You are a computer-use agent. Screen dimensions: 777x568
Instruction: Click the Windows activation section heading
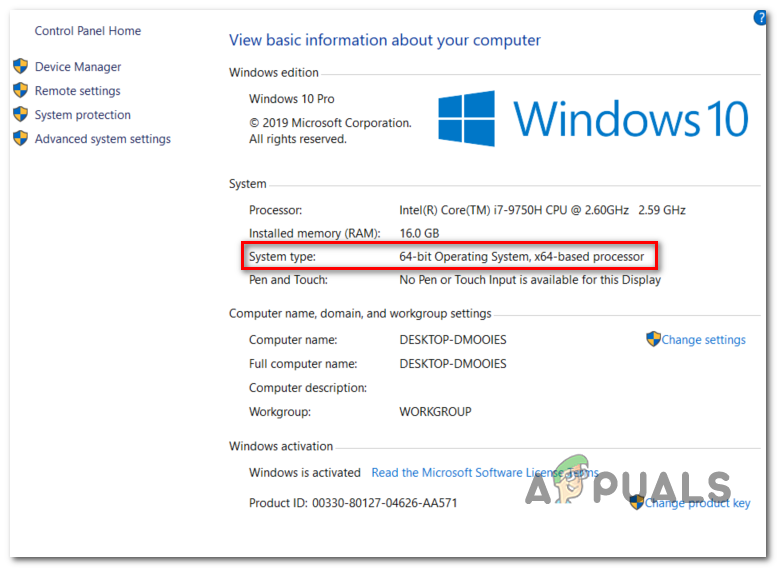pyautogui.click(x=280, y=446)
